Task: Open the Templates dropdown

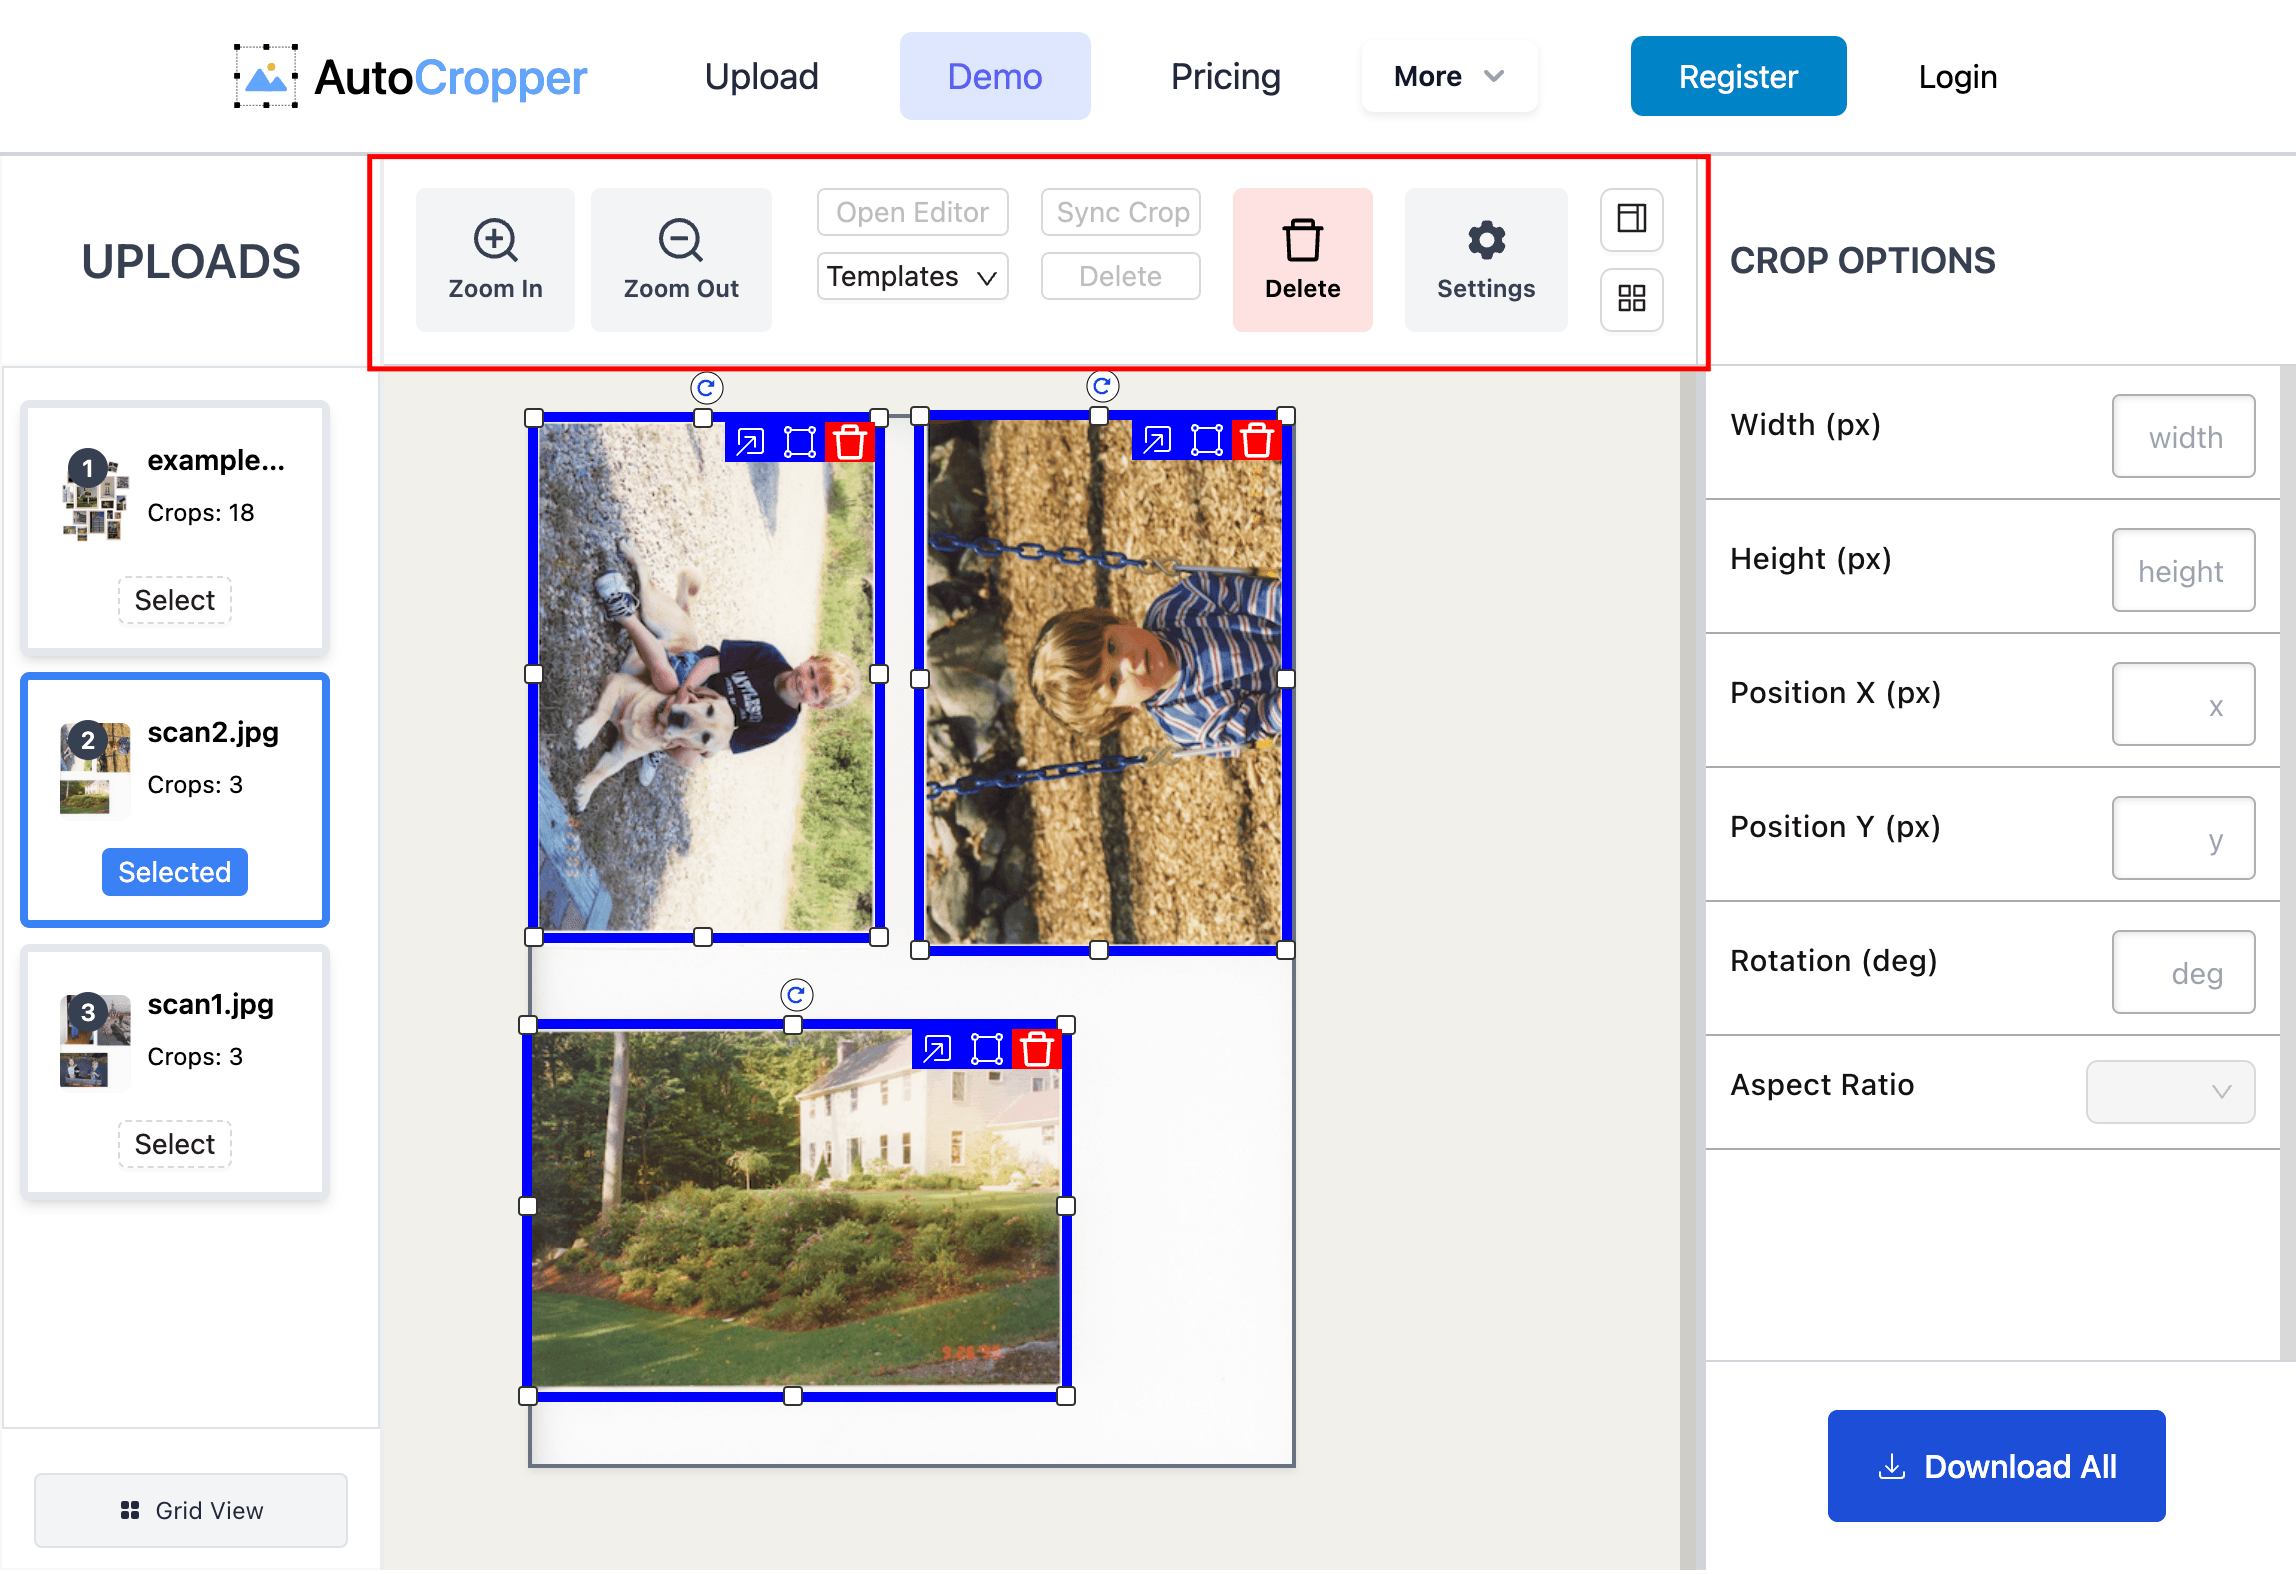Action: click(x=911, y=276)
